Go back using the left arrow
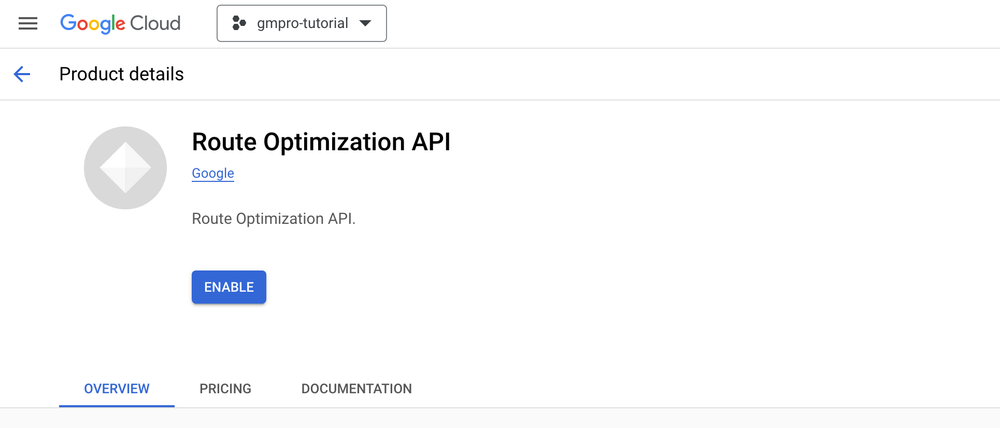Viewport: 1000px width, 428px height. click(22, 74)
